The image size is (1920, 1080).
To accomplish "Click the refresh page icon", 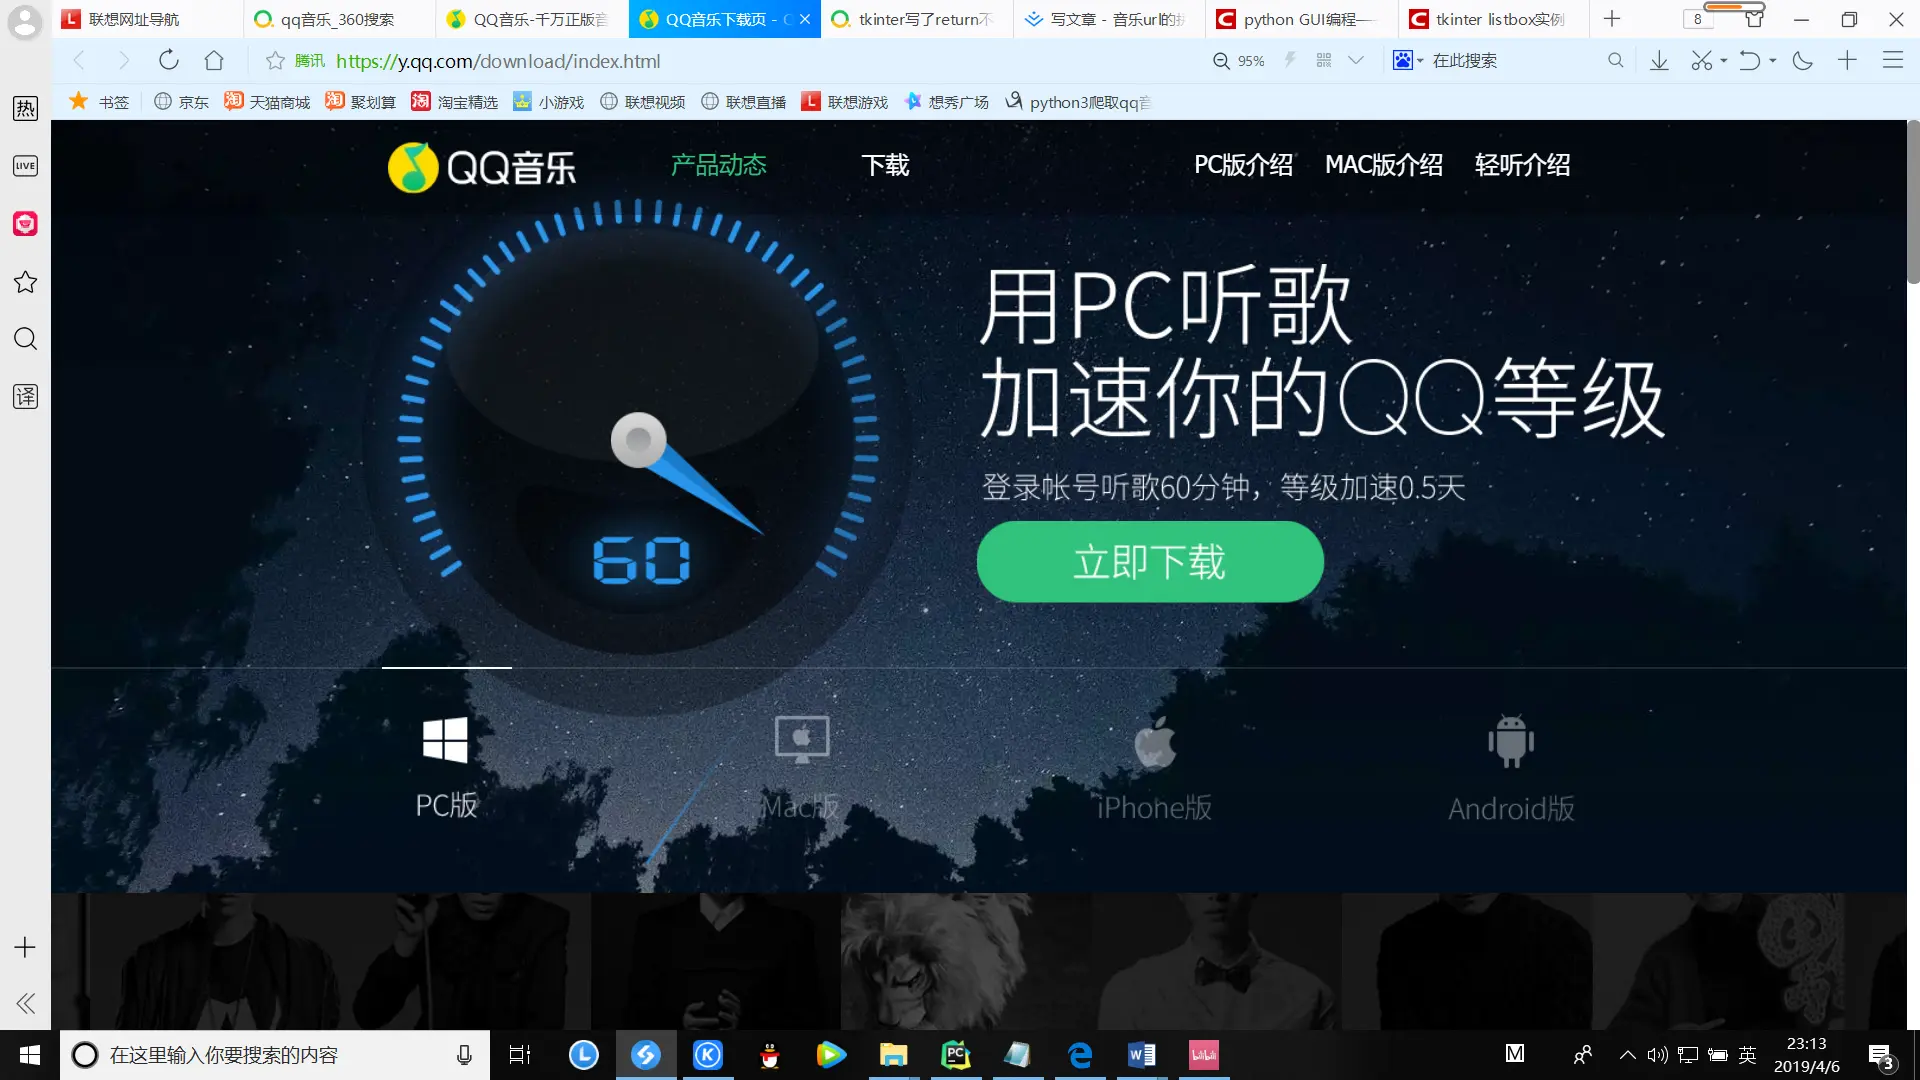I will coord(168,60).
